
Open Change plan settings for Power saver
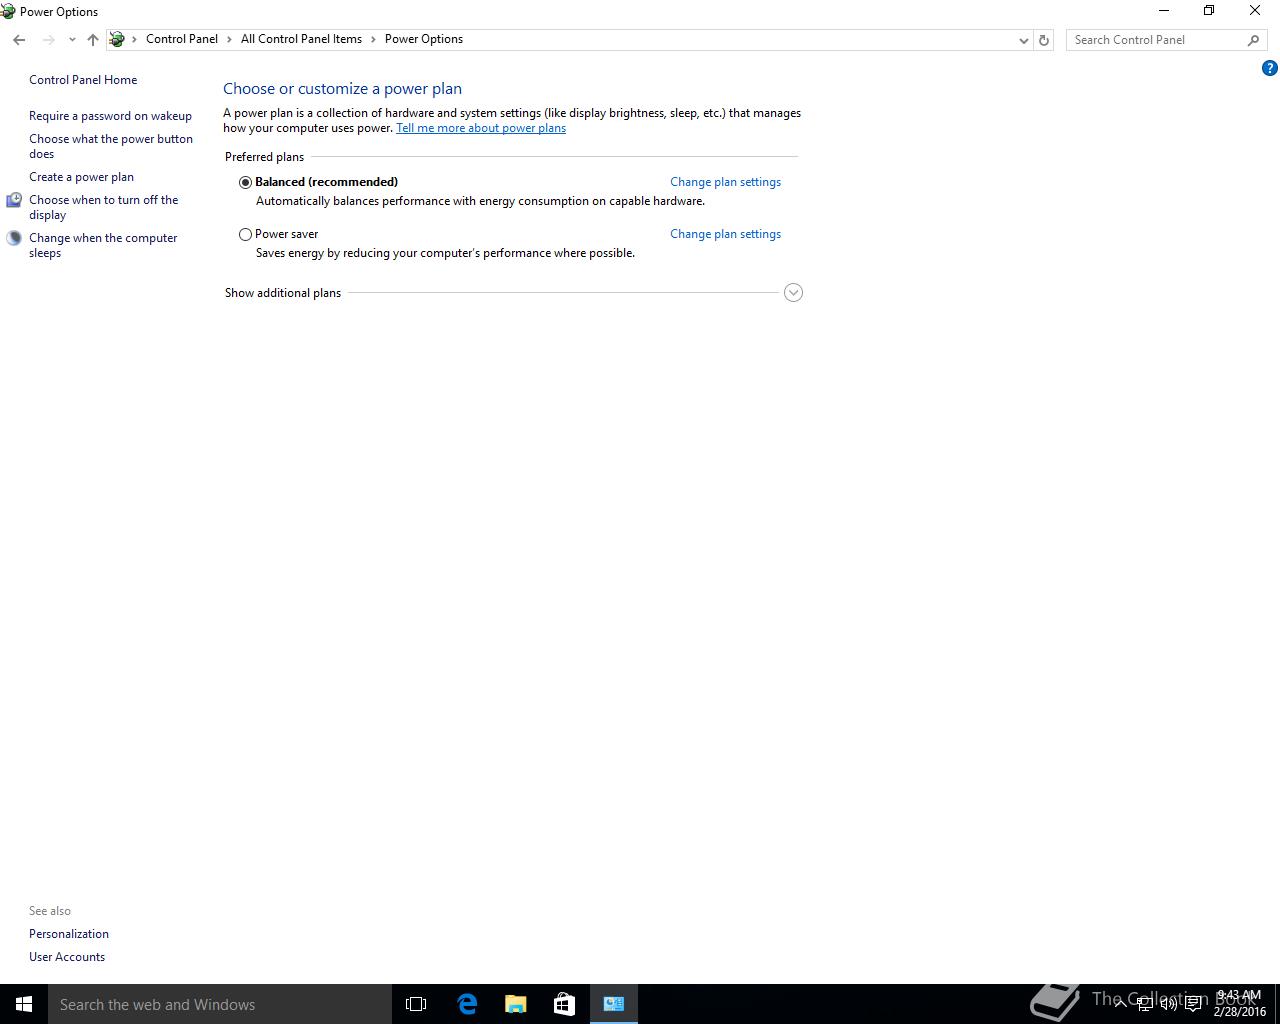pyautogui.click(x=725, y=234)
